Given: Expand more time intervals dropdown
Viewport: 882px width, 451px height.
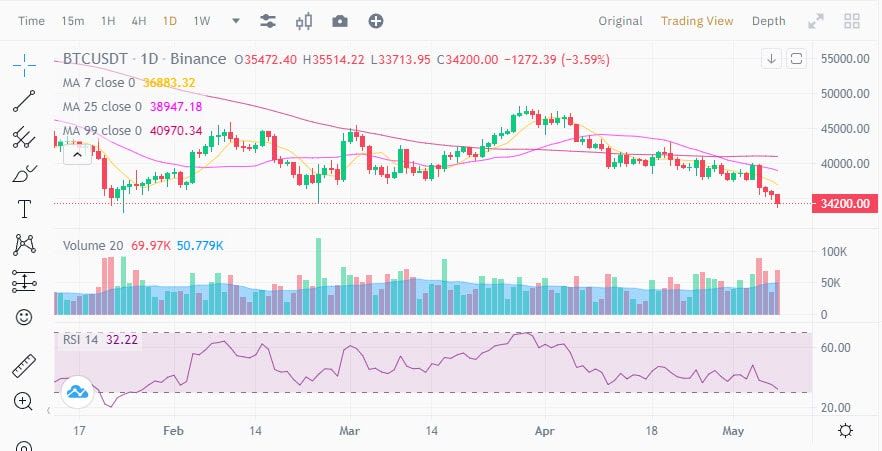Looking at the screenshot, I should pyautogui.click(x=236, y=21).
